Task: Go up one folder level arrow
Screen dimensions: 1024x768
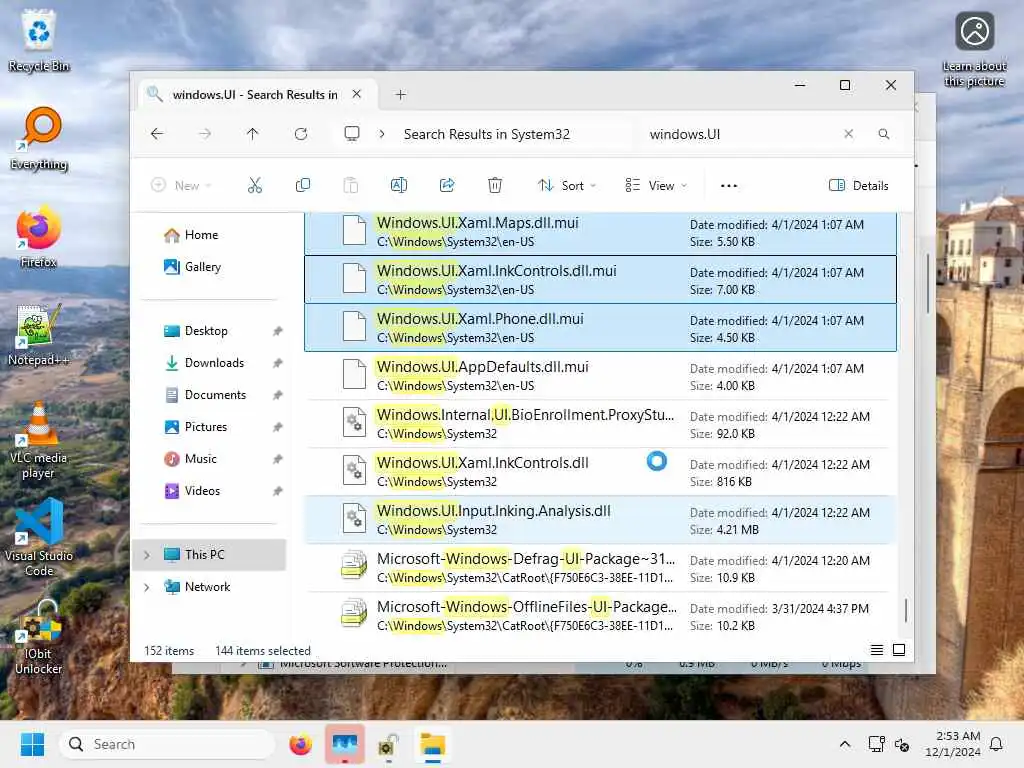Action: (253, 134)
